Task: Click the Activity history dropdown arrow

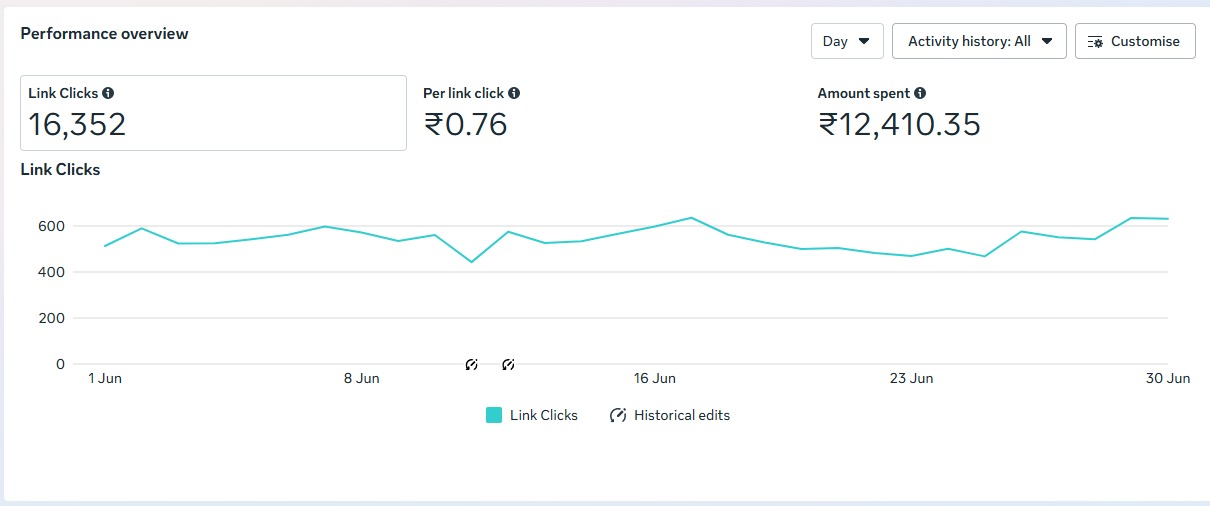Action: tap(1047, 42)
